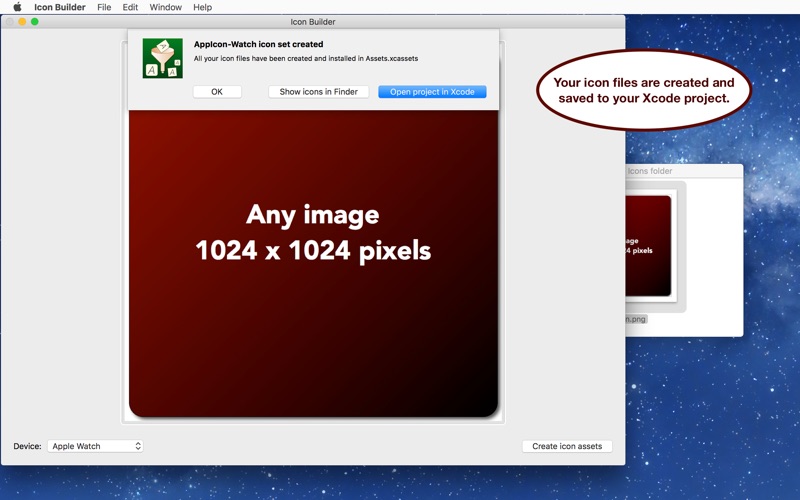The image size is (800, 500).
Task: Expand the Device dropdown showing Apple Watch
Action: 95,446
